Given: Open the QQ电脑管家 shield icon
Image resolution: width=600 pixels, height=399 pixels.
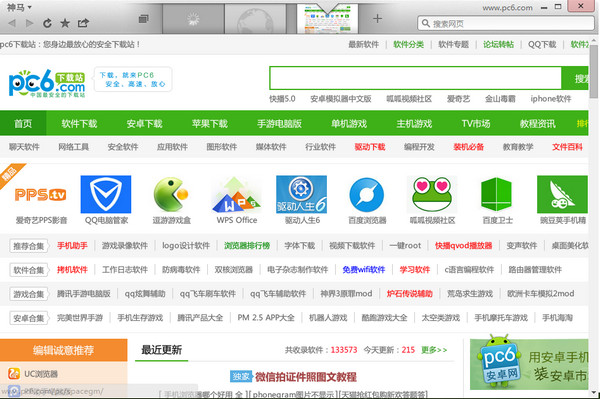Looking at the screenshot, I should pyautogui.click(x=106, y=194).
